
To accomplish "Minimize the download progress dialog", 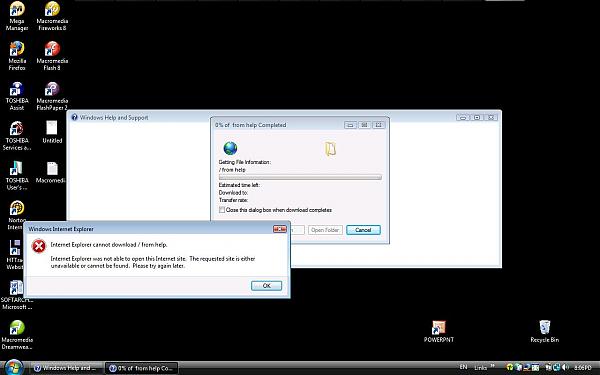I will [x=350, y=125].
